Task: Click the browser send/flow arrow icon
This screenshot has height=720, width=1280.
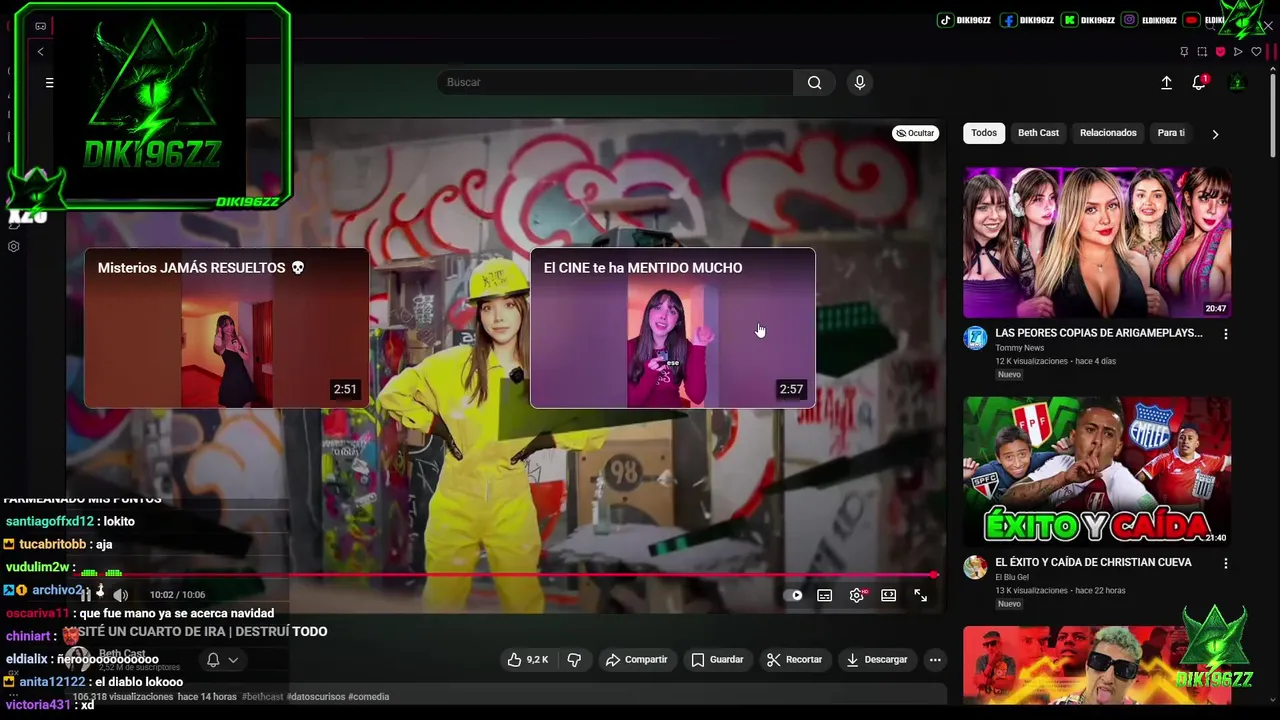Action: coord(1238,52)
